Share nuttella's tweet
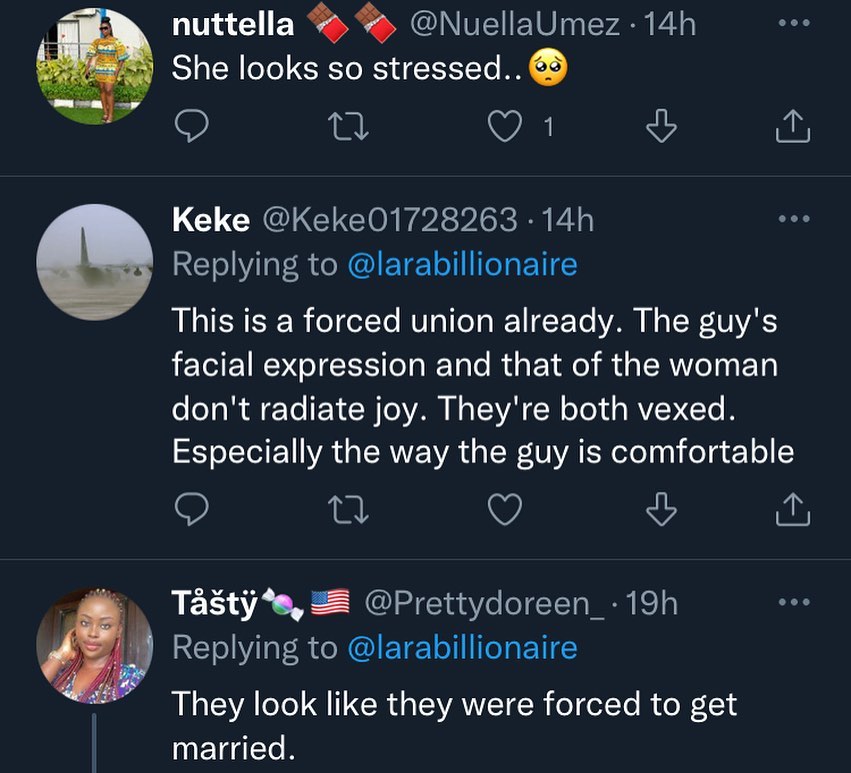The image size is (851, 773). [792, 127]
